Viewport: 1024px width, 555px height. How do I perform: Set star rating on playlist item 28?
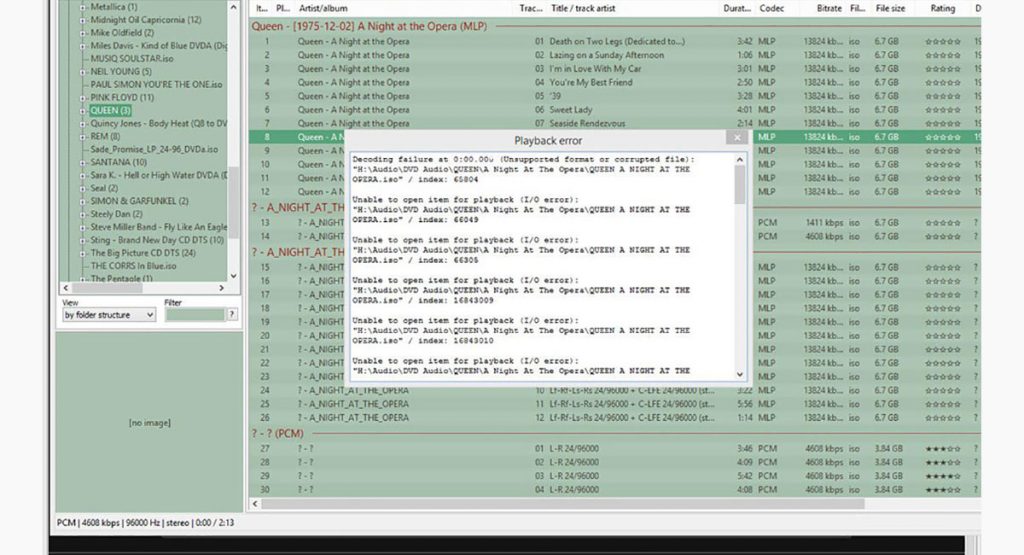coord(942,462)
